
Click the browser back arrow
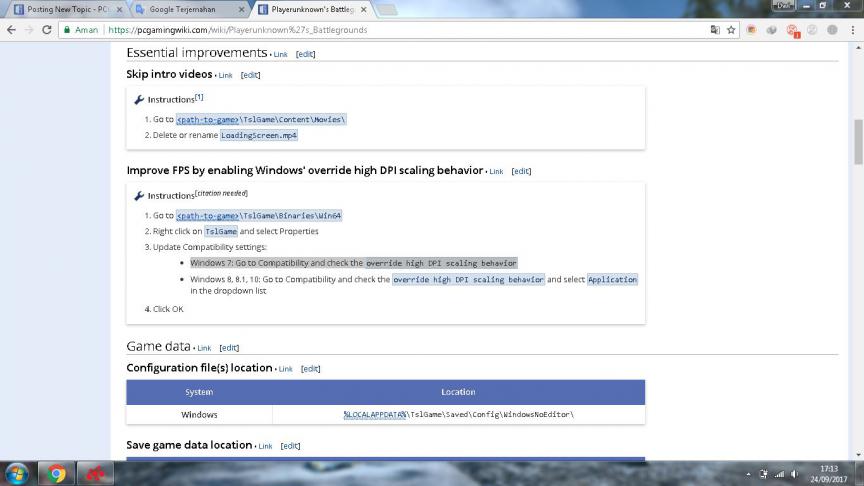[11, 30]
